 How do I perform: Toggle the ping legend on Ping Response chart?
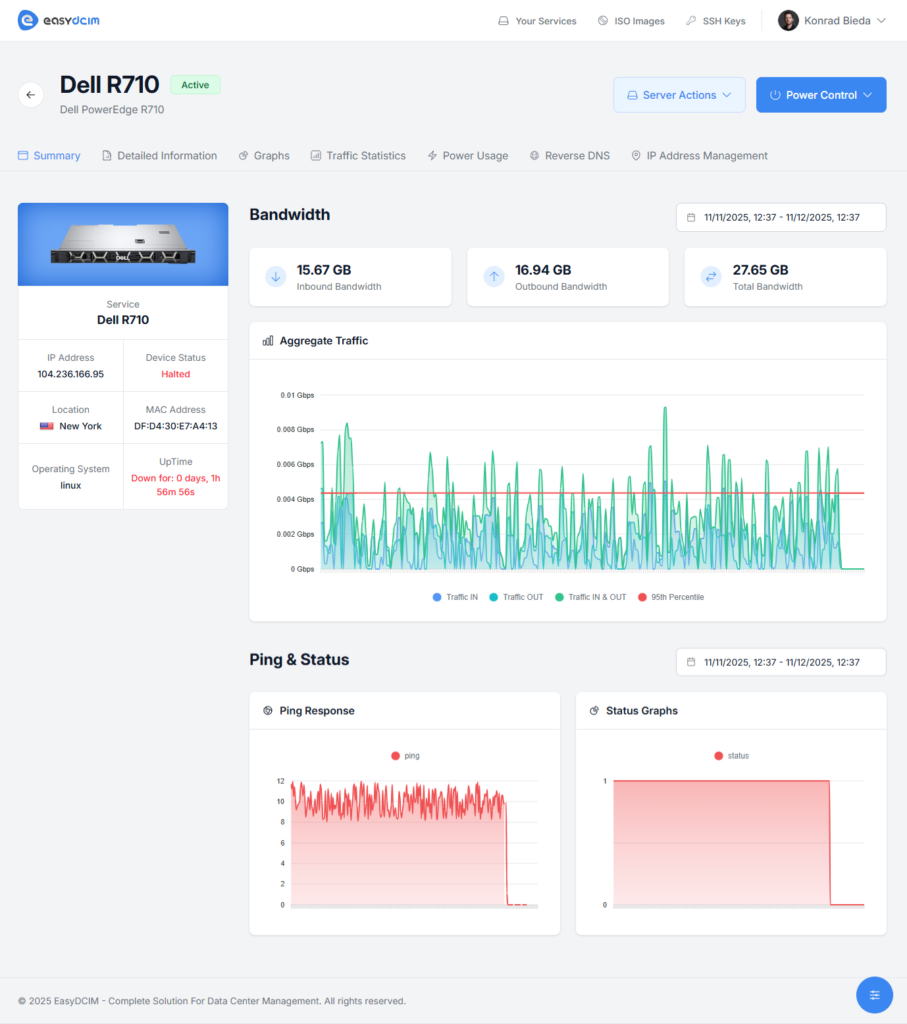404,755
